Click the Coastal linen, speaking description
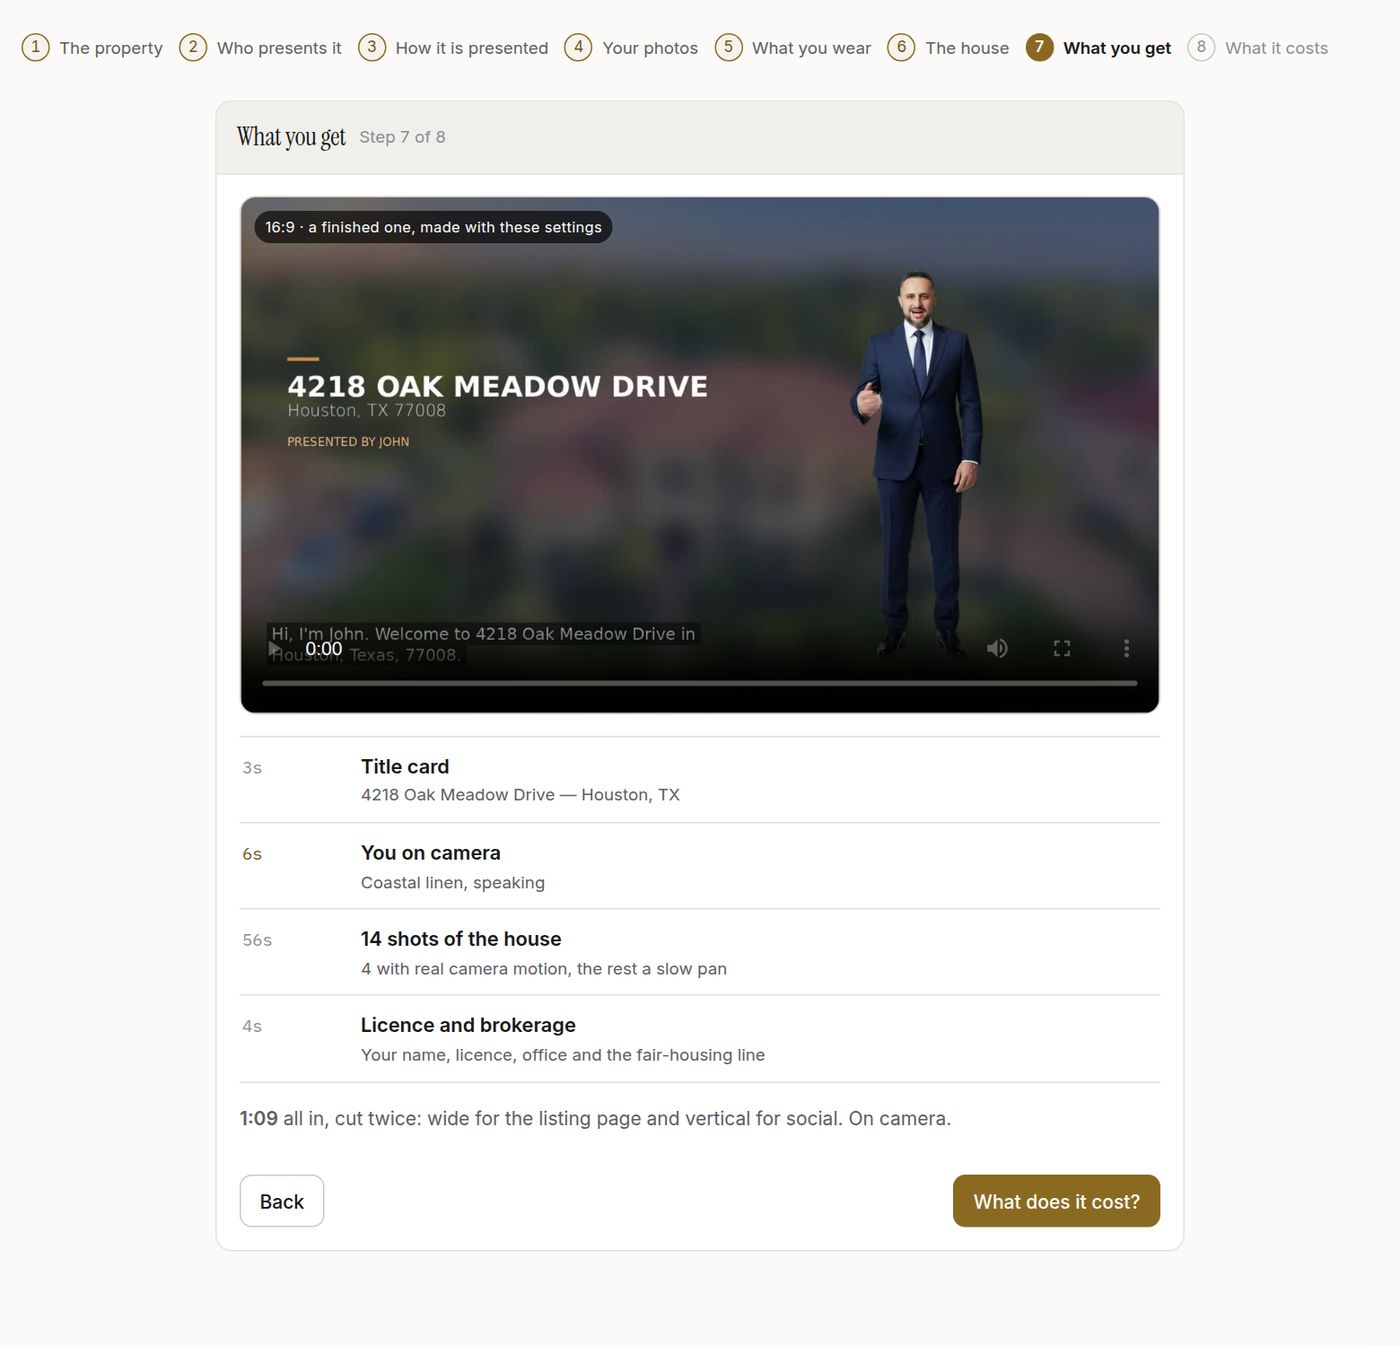1400x1346 pixels. pyautogui.click(x=453, y=883)
